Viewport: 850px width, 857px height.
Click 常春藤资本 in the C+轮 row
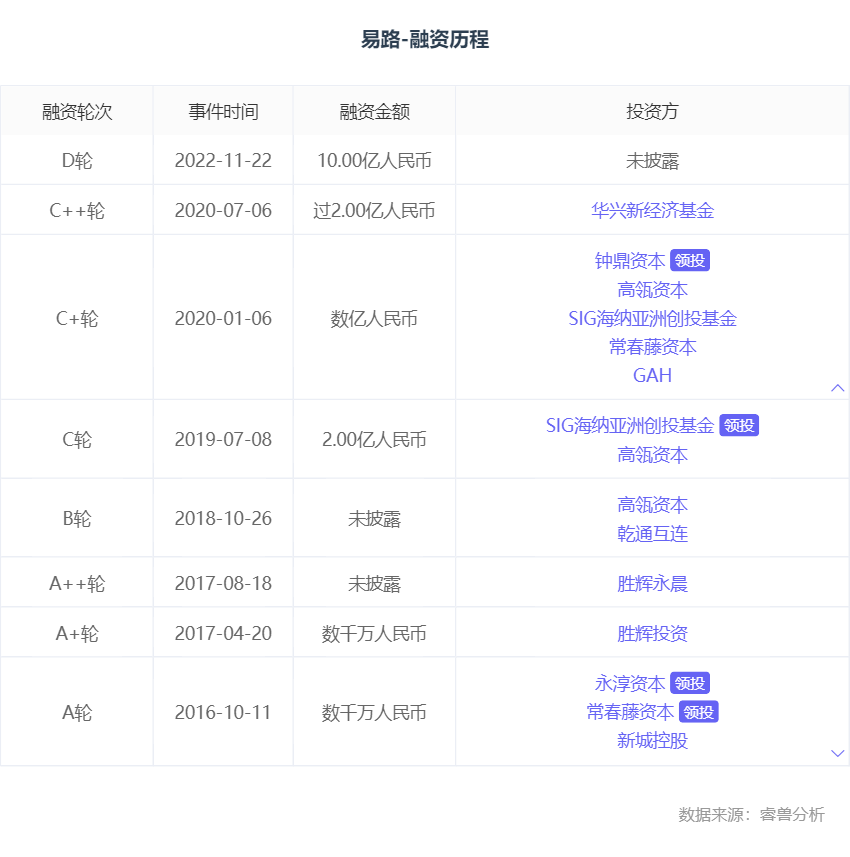click(652, 347)
